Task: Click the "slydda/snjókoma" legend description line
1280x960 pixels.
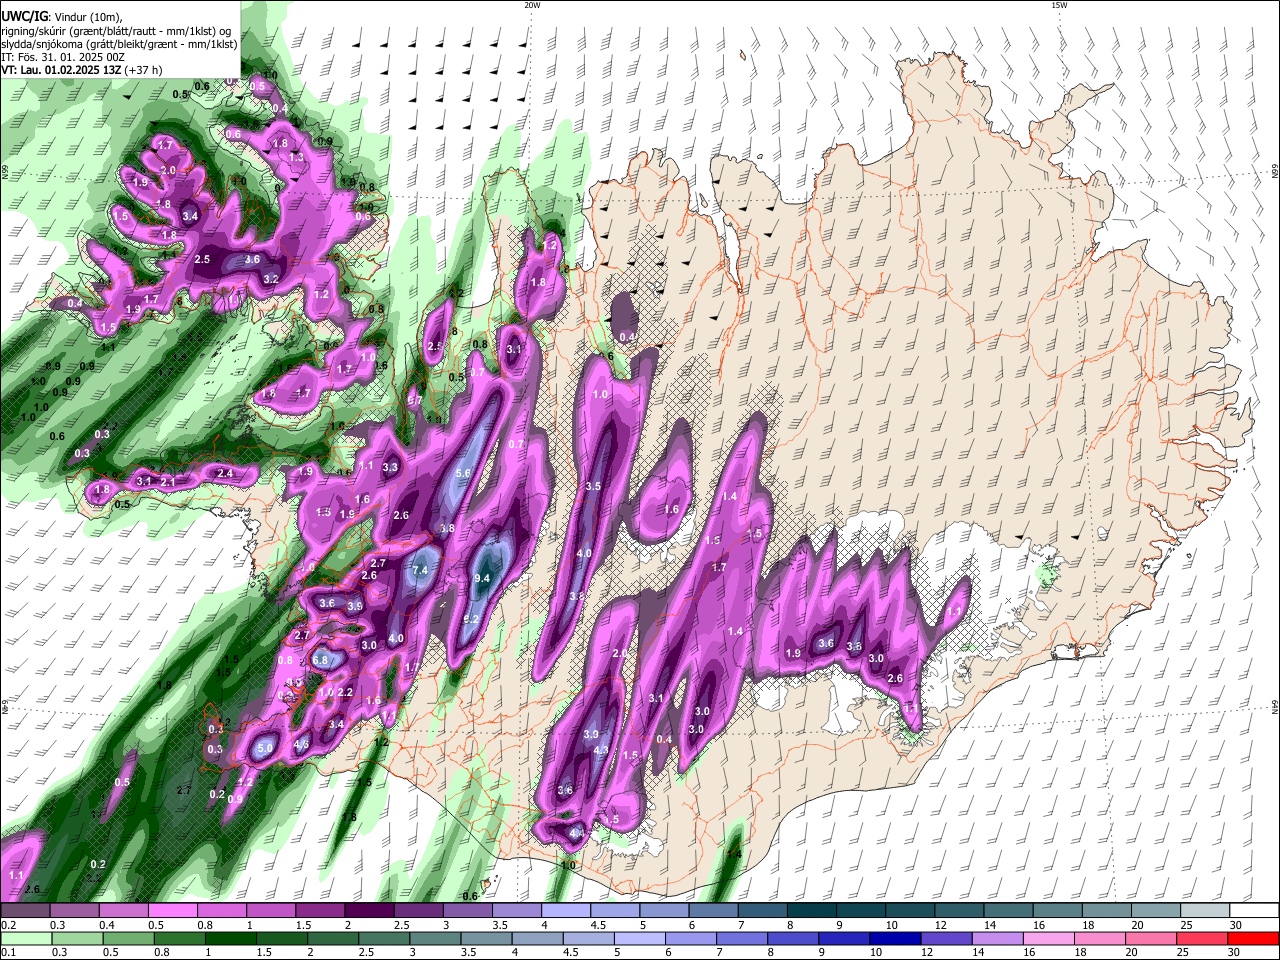Action: tap(119, 44)
